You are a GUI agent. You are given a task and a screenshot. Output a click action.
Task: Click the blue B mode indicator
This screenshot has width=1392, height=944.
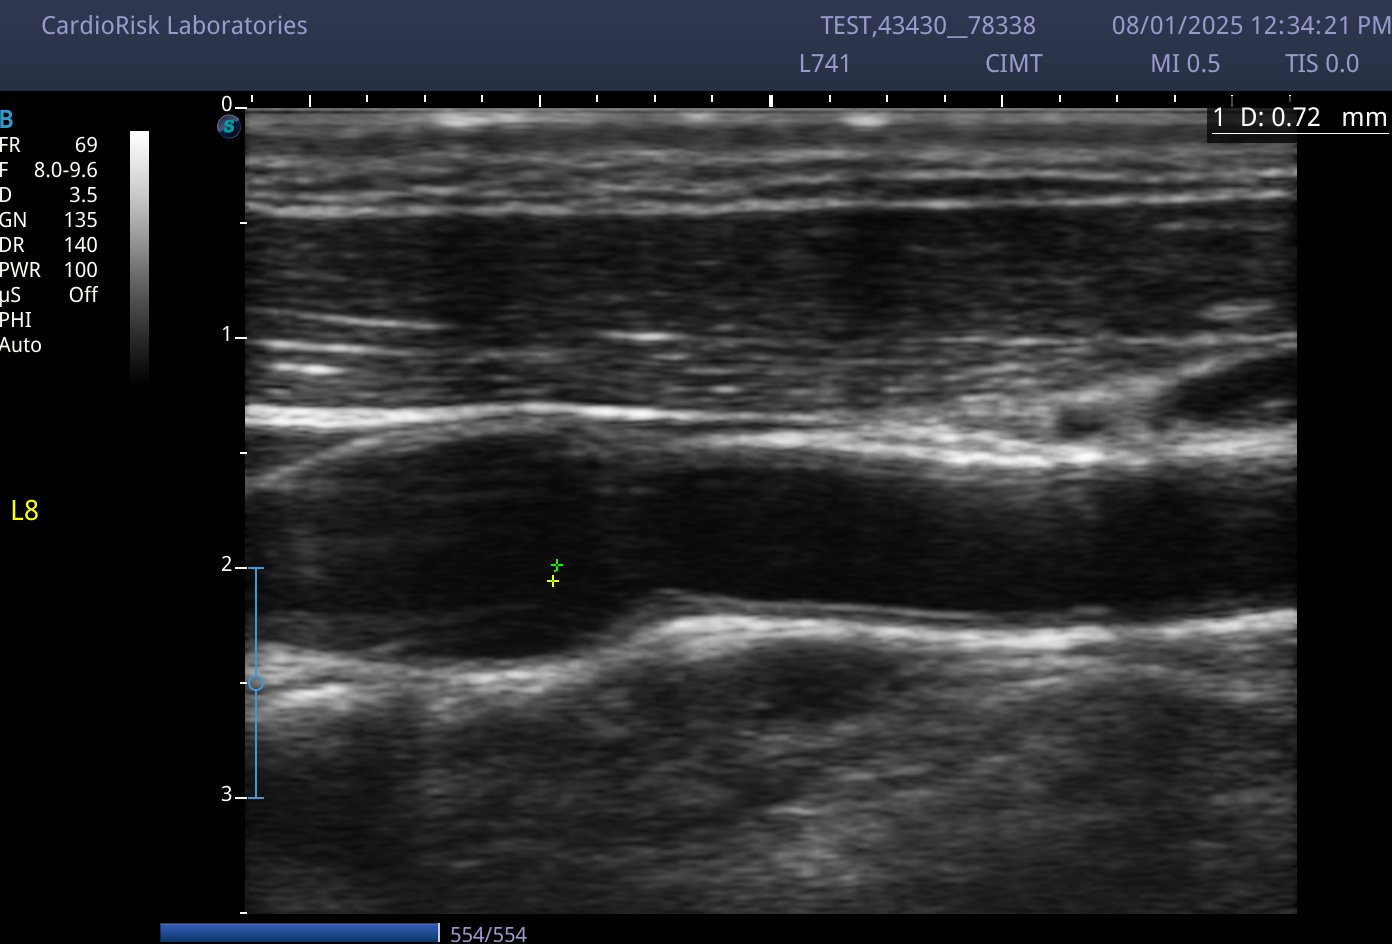point(6,121)
